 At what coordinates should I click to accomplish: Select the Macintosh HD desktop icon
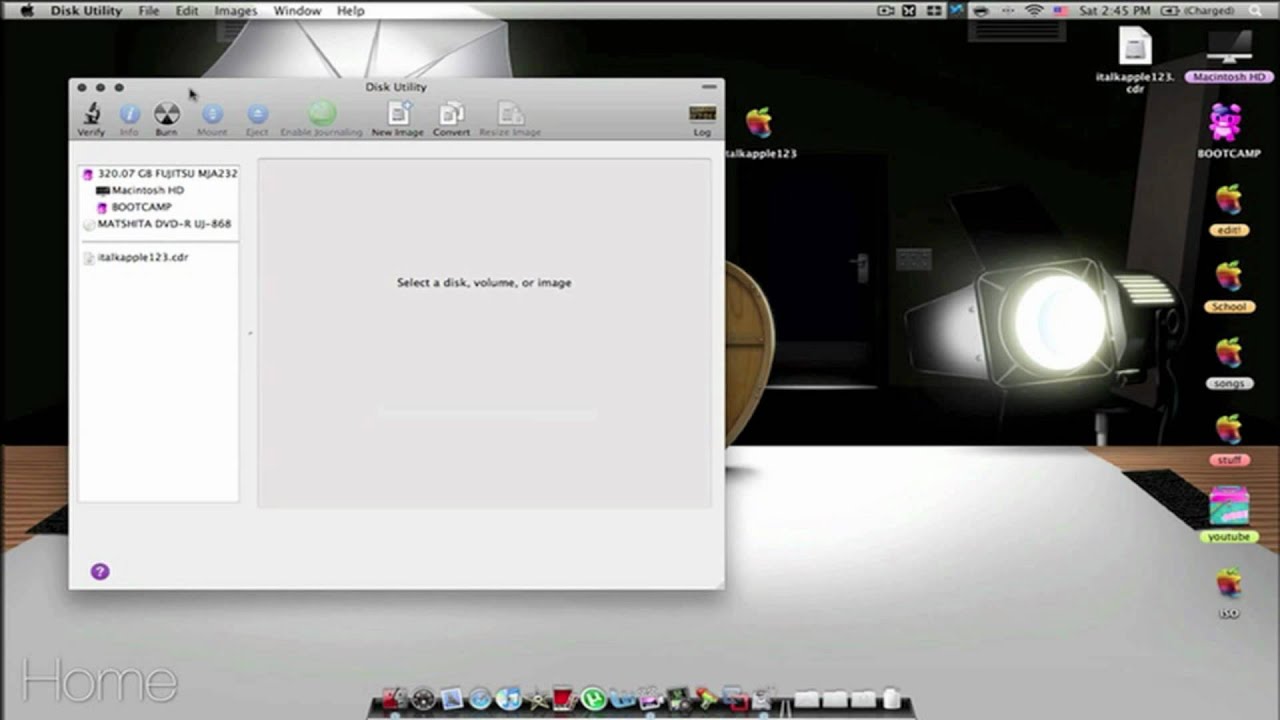coord(1229,57)
